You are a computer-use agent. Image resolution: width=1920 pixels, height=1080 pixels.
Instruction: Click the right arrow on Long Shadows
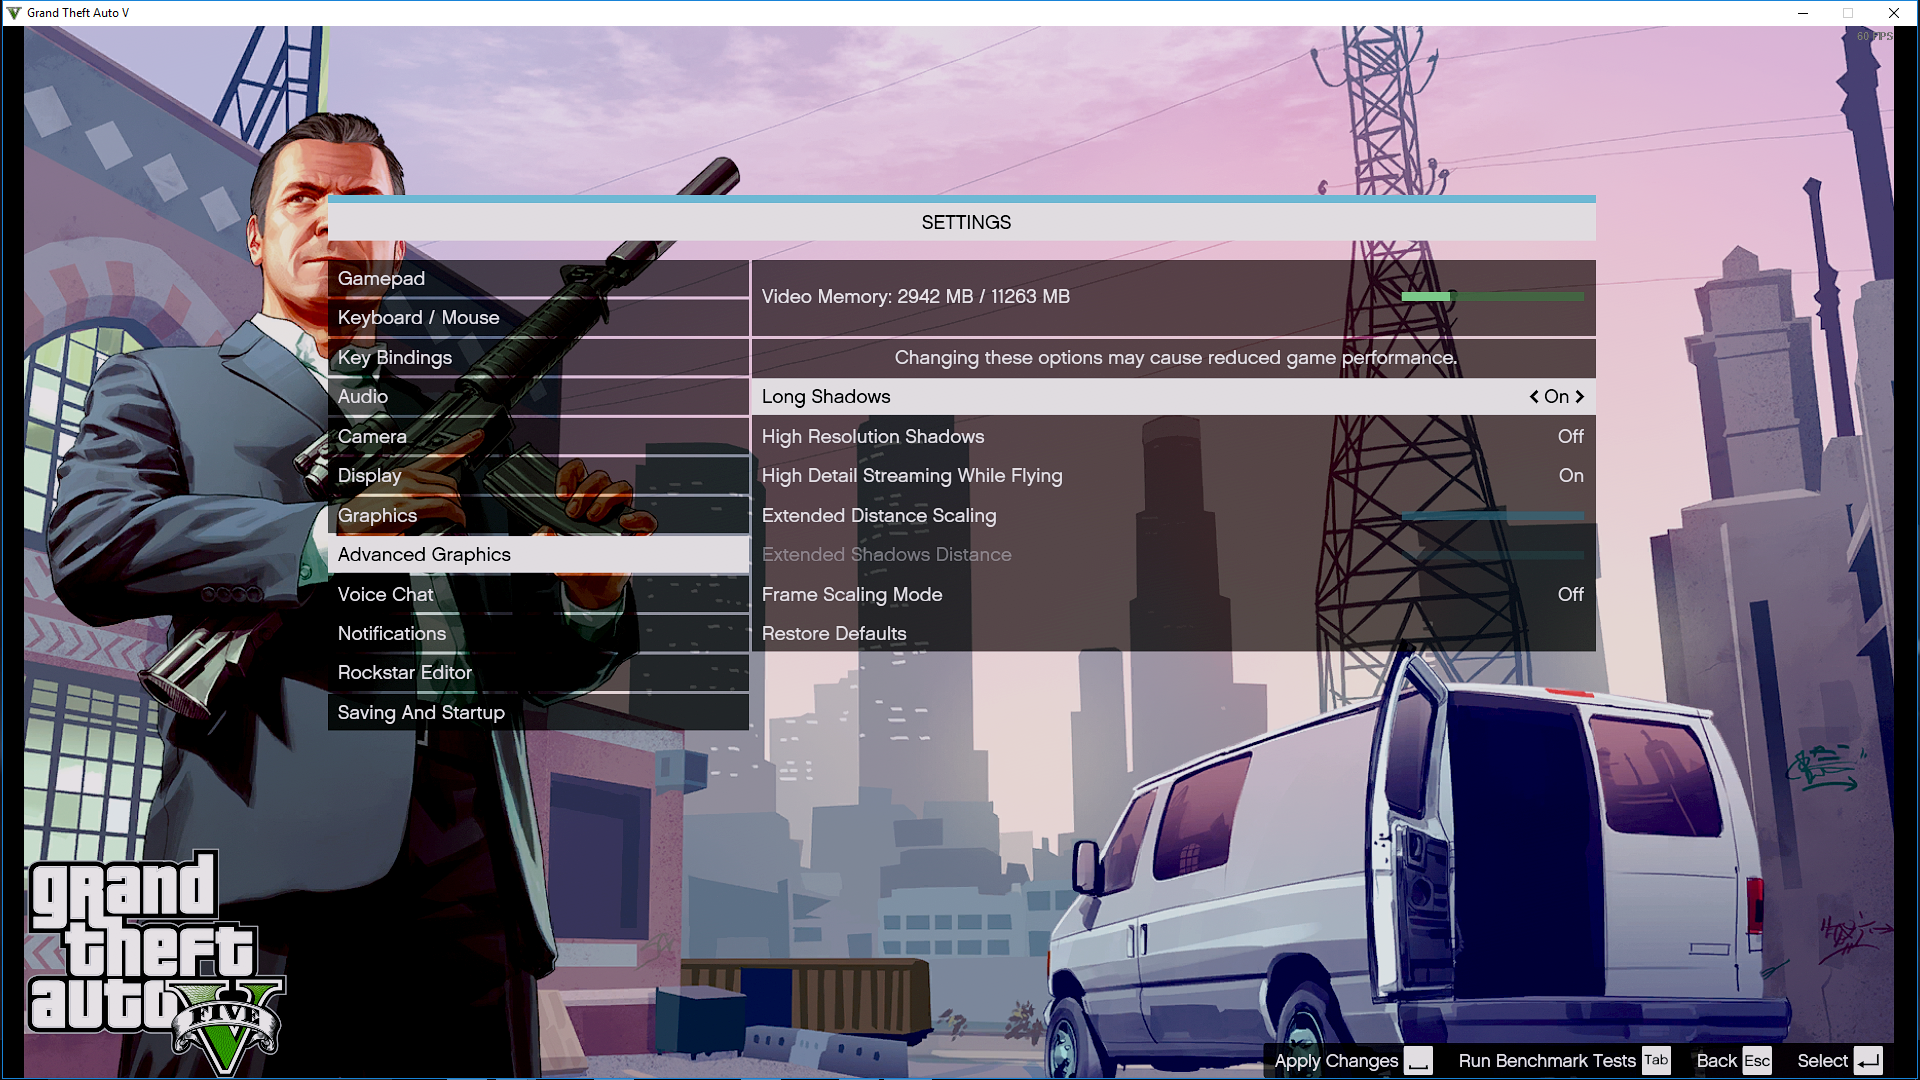pyautogui.click(x=1580, y=397)
